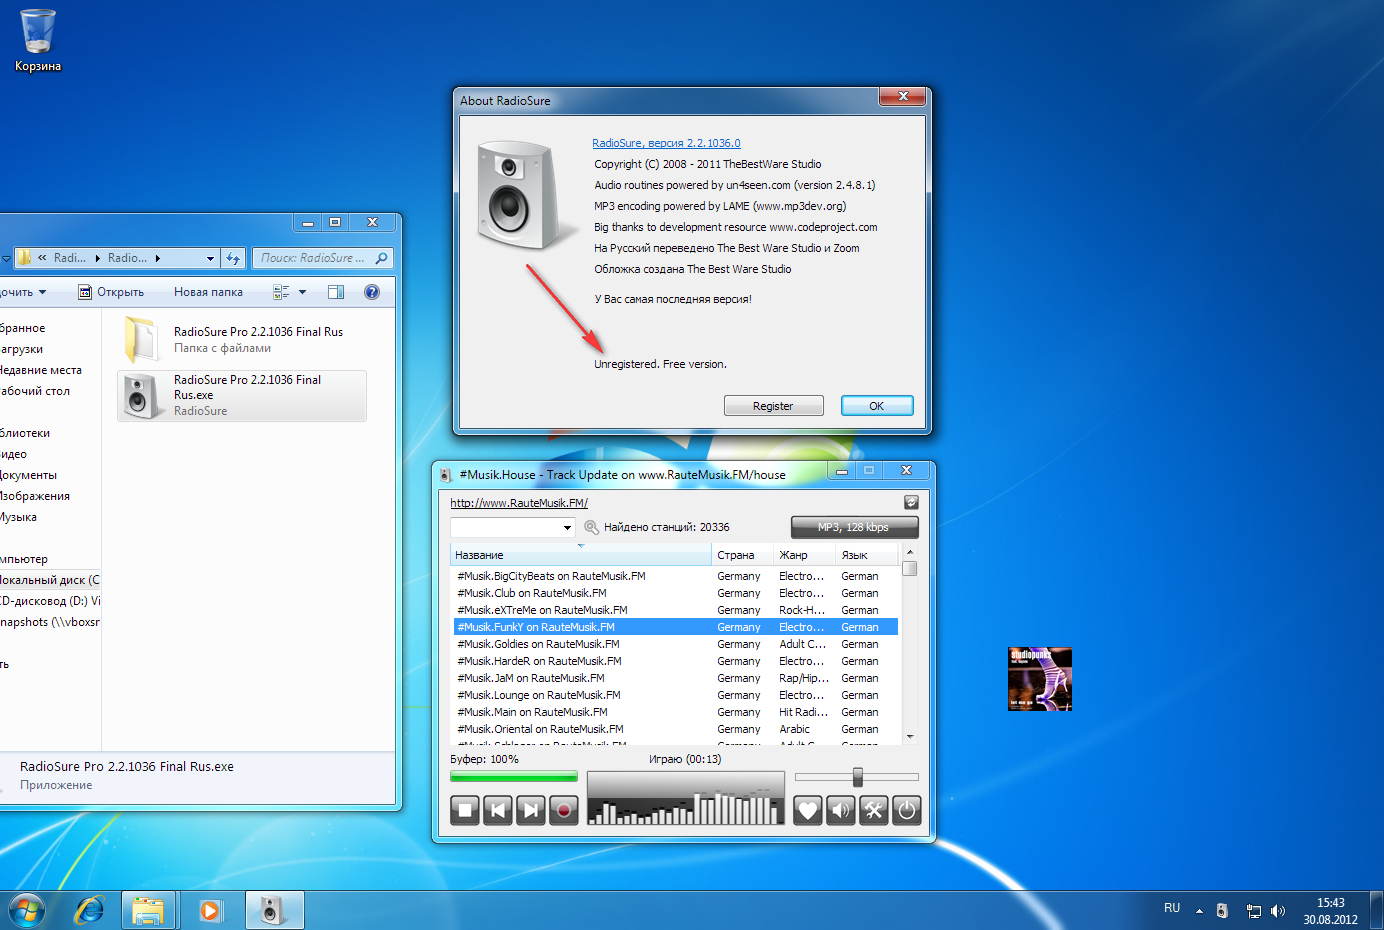Sort stations by the Название column
This screenshot has height=930, width=1384.
pos(582,555)
